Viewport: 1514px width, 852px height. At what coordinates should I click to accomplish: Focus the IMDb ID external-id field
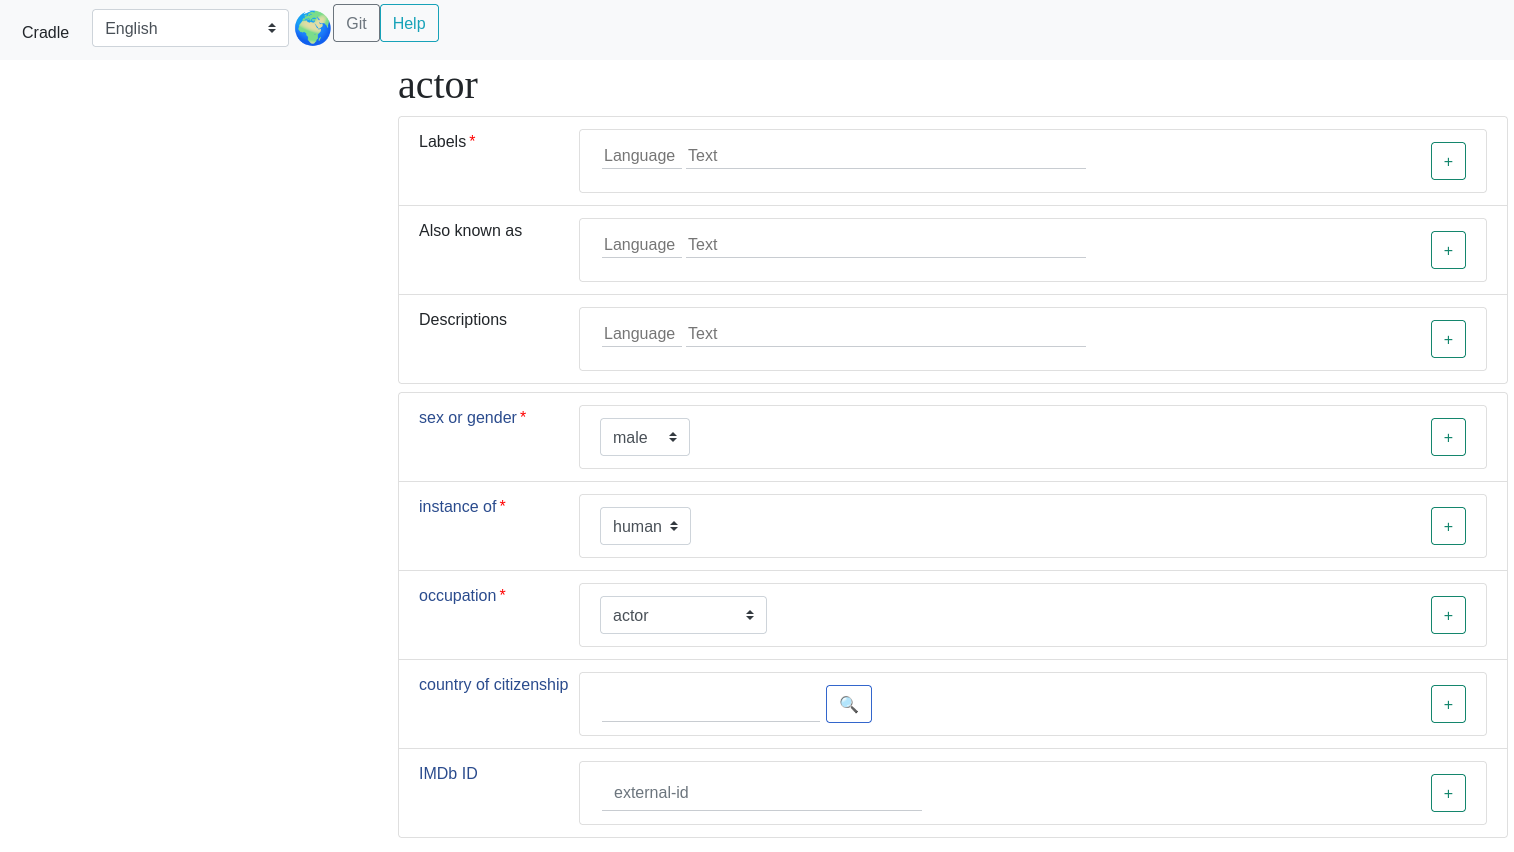(x=762, y=793)
